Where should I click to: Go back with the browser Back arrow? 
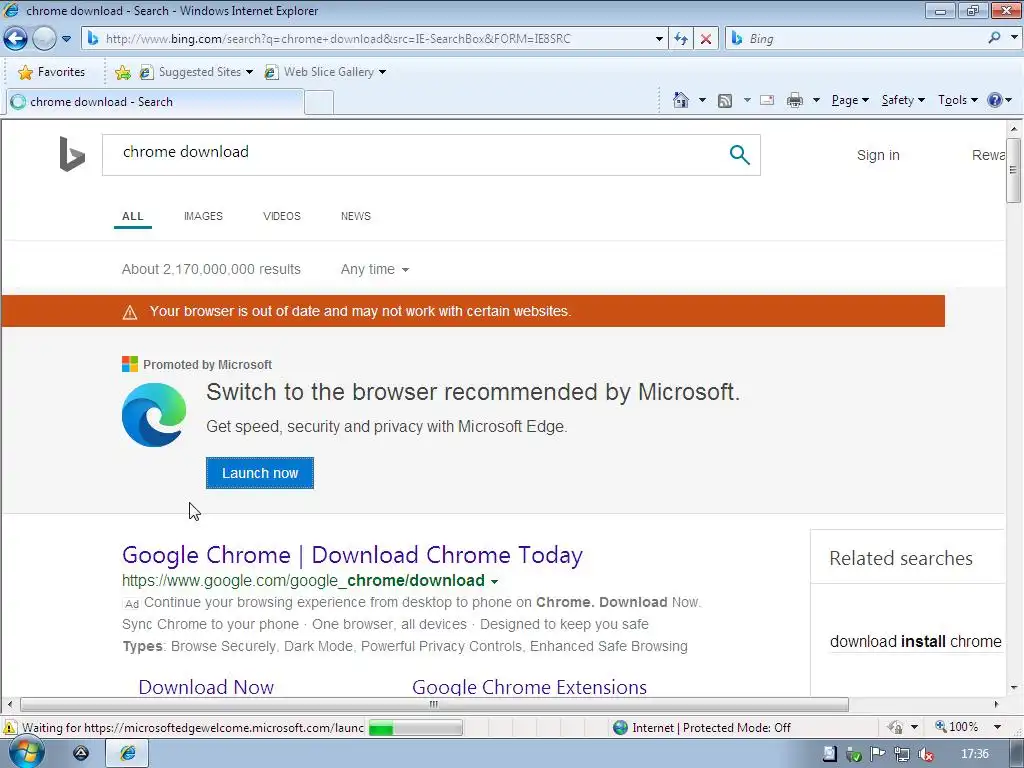16,39
